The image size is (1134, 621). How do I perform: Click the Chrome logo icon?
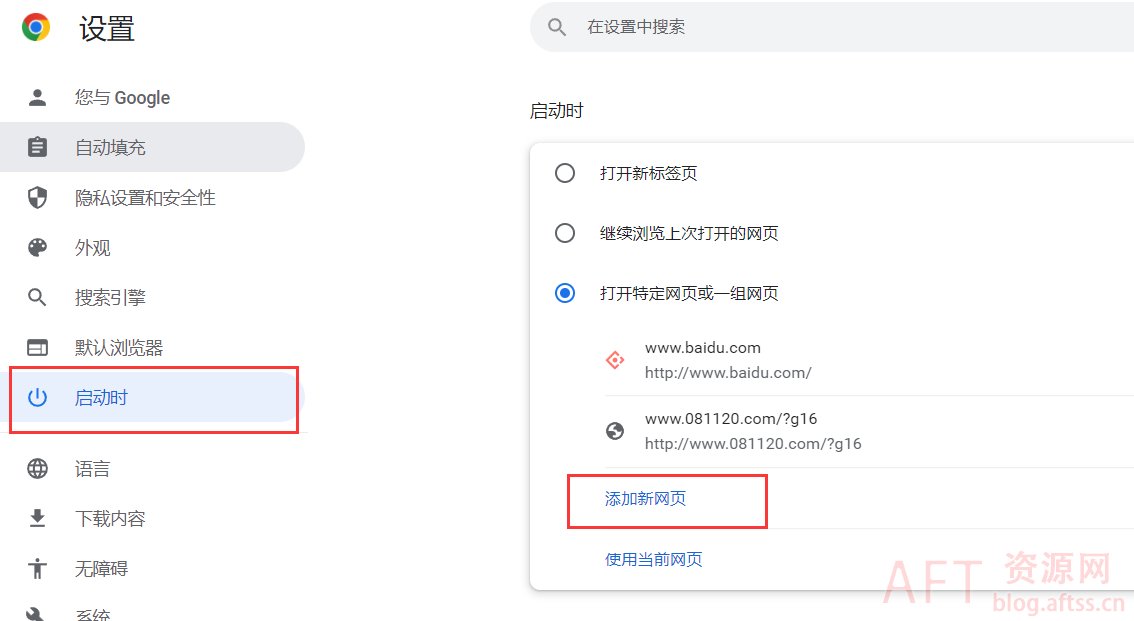(x=36, y=27)
